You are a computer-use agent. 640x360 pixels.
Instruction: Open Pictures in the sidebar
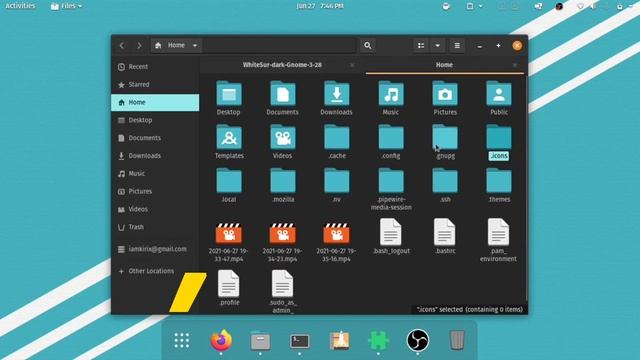pos(155,191)
